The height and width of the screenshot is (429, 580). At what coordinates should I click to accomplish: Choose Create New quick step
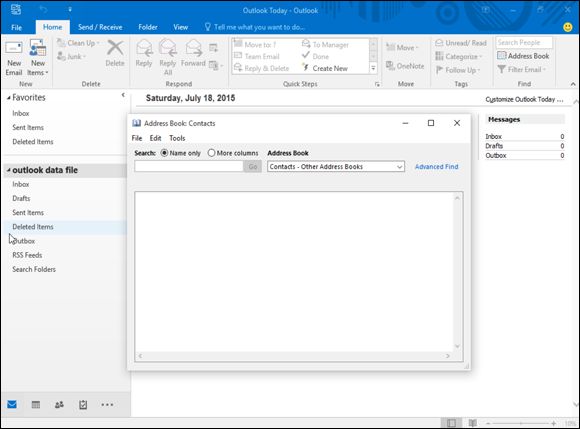point(325,68)
